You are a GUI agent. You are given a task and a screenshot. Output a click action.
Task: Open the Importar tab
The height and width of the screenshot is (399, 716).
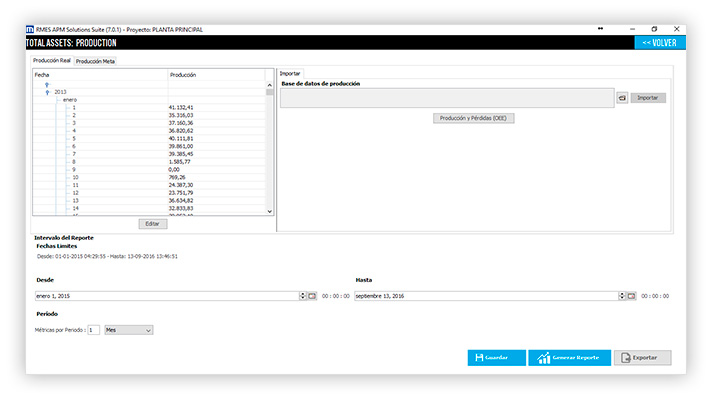click(290, 74)
